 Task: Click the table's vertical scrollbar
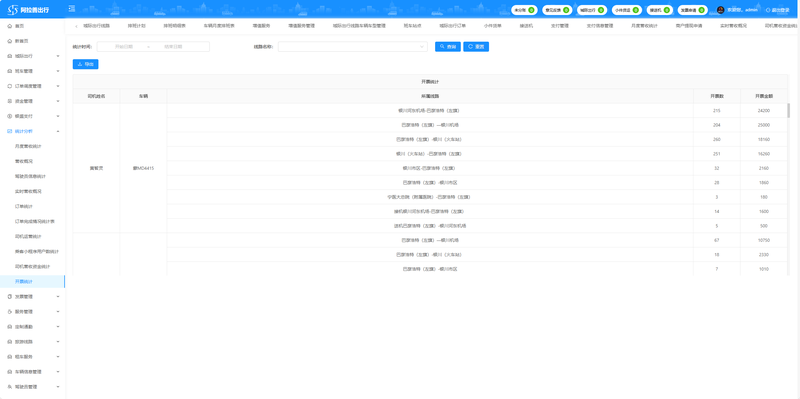(788, 110)
